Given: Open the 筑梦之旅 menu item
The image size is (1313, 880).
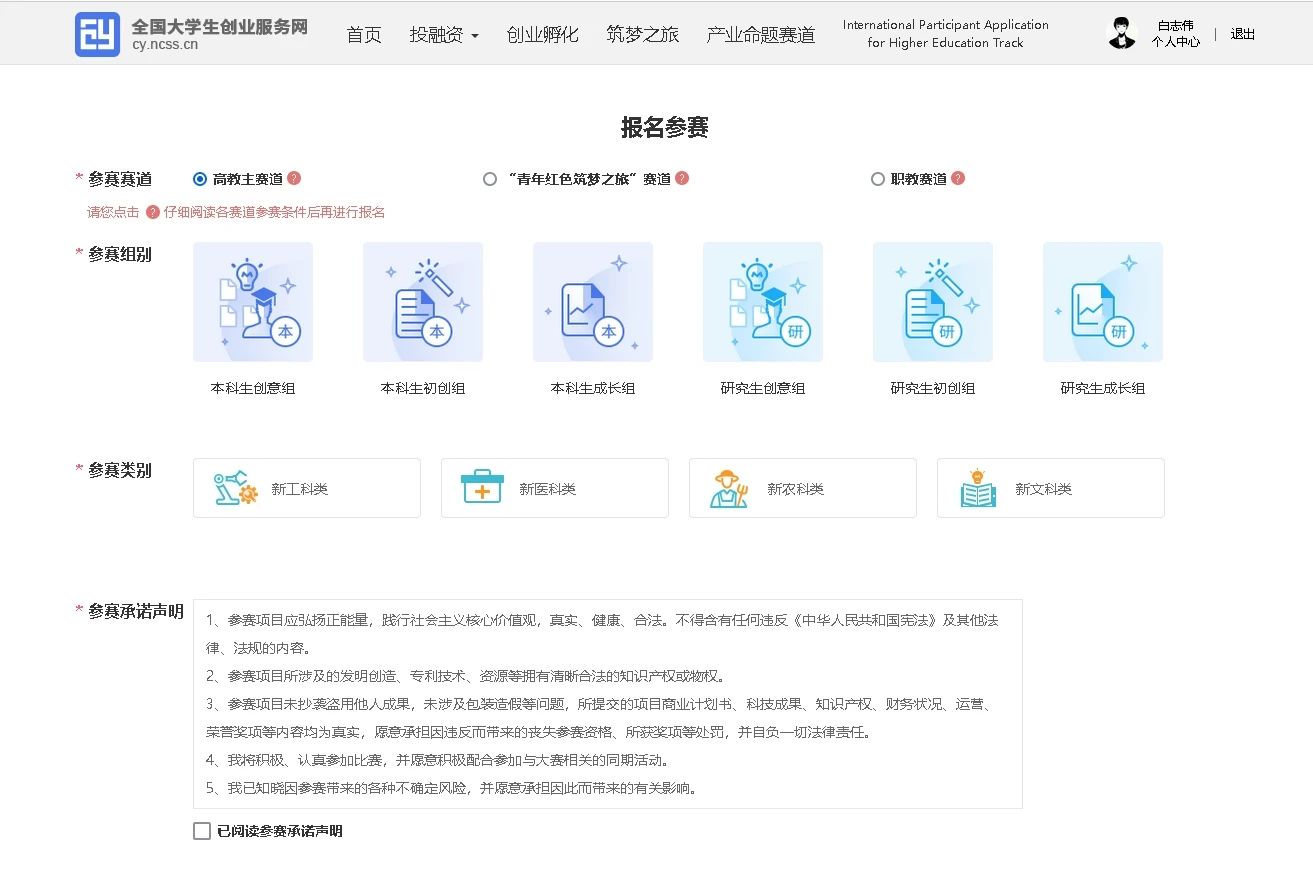Looking at the screenshot, I should (x=642, y=35).
